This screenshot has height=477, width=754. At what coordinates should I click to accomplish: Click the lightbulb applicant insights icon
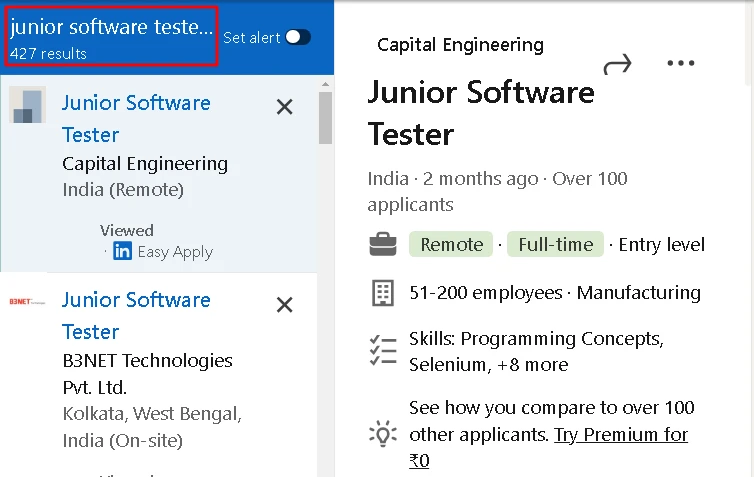point(383,433)
